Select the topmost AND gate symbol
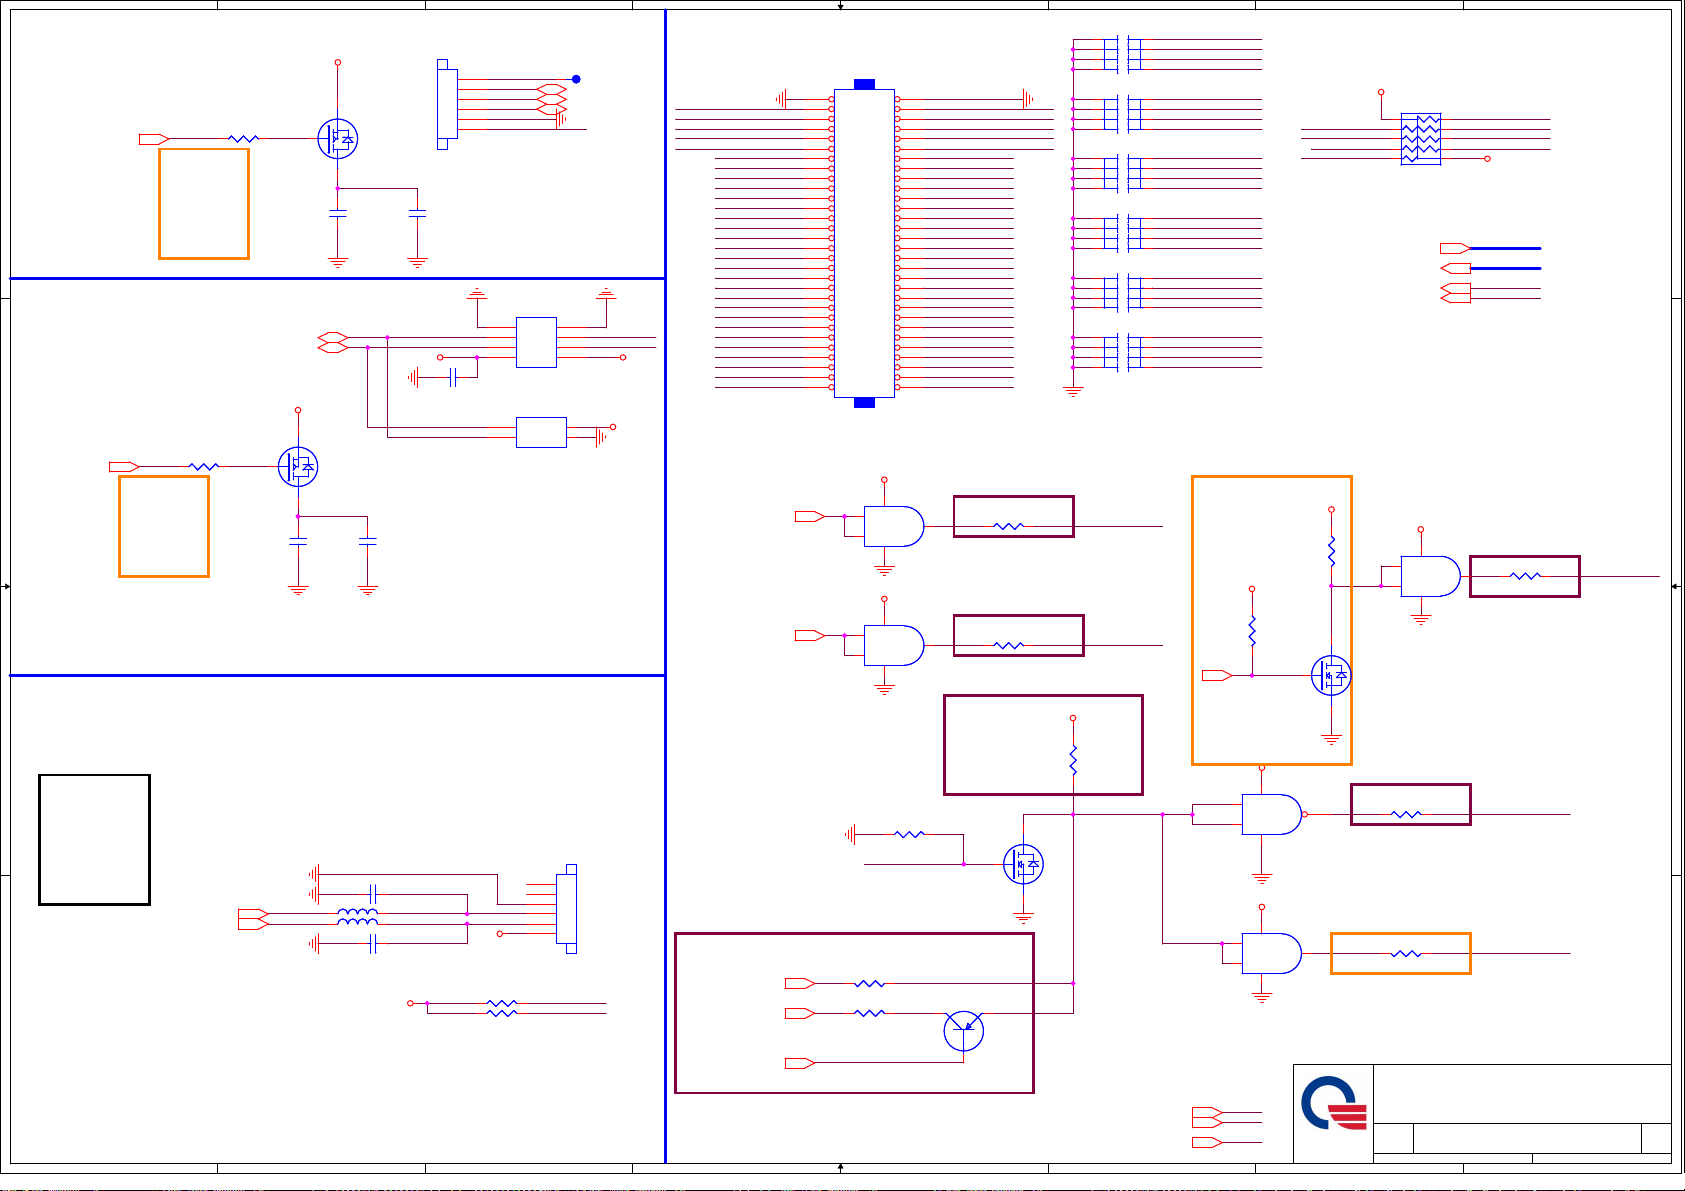The height and width of the screenshot is (1191, 1685). [x=892, y=526]
